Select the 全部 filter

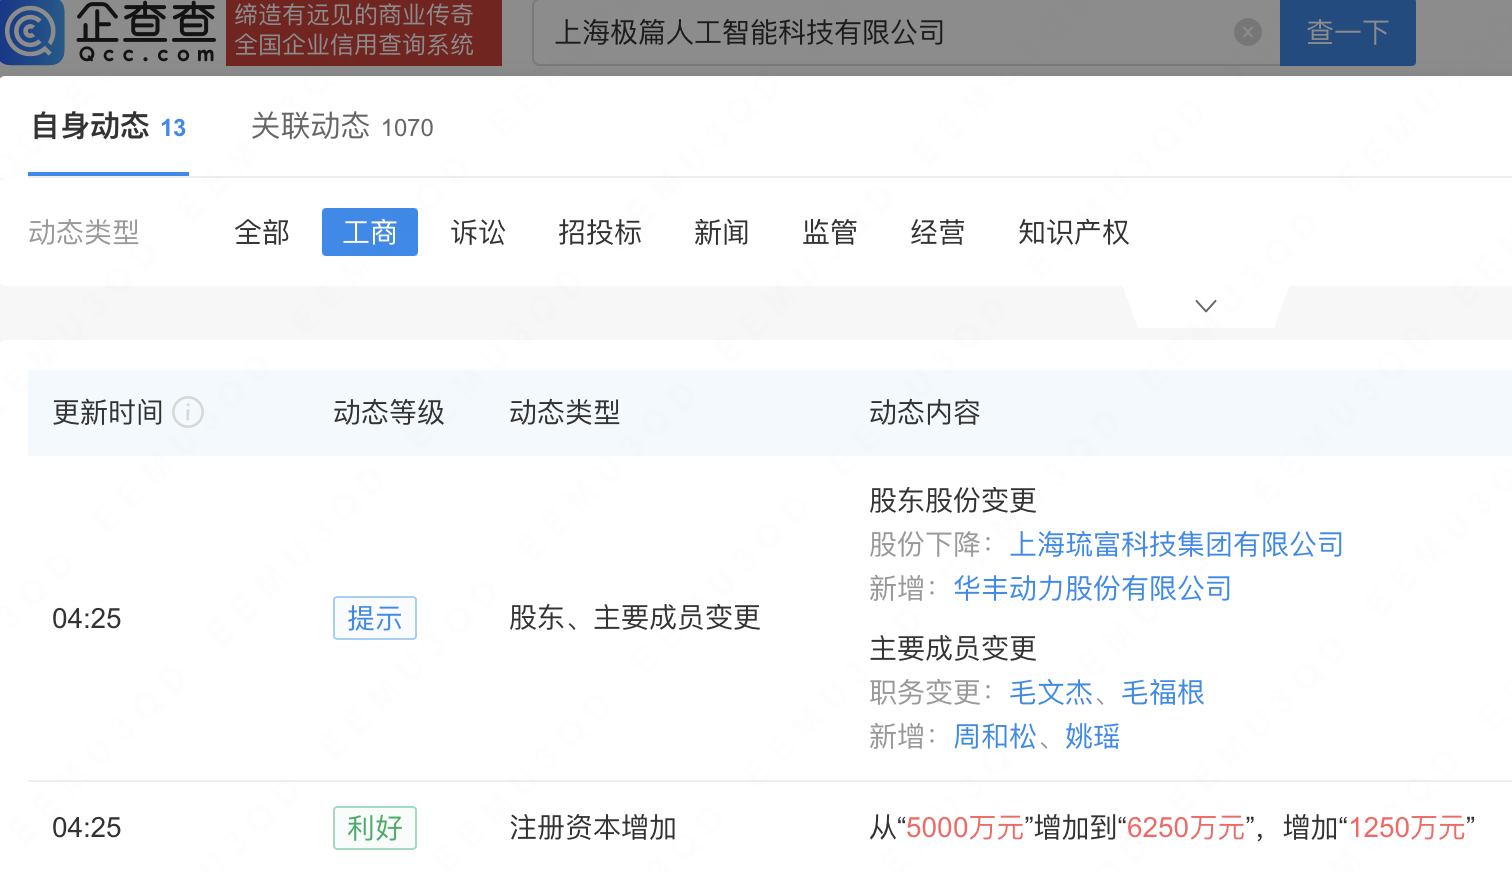[261, 232]
